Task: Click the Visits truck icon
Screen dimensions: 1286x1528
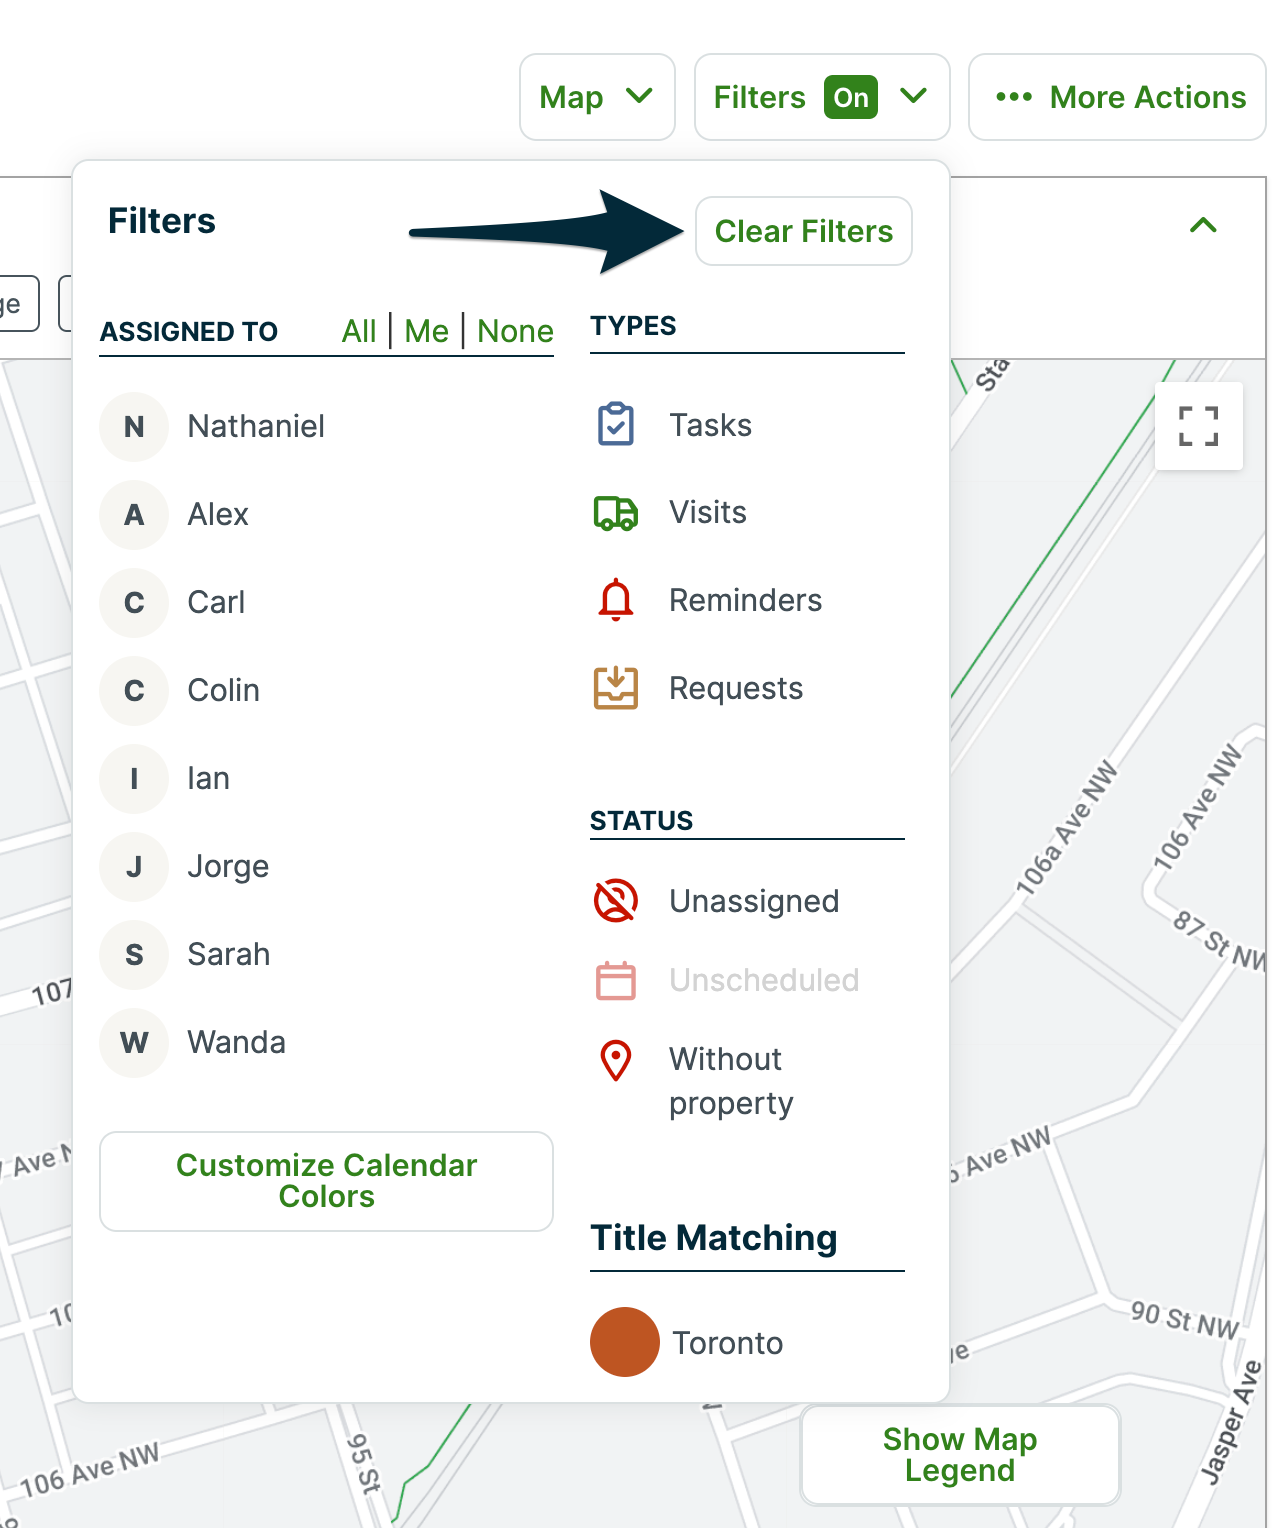Action: coord(615,512)
